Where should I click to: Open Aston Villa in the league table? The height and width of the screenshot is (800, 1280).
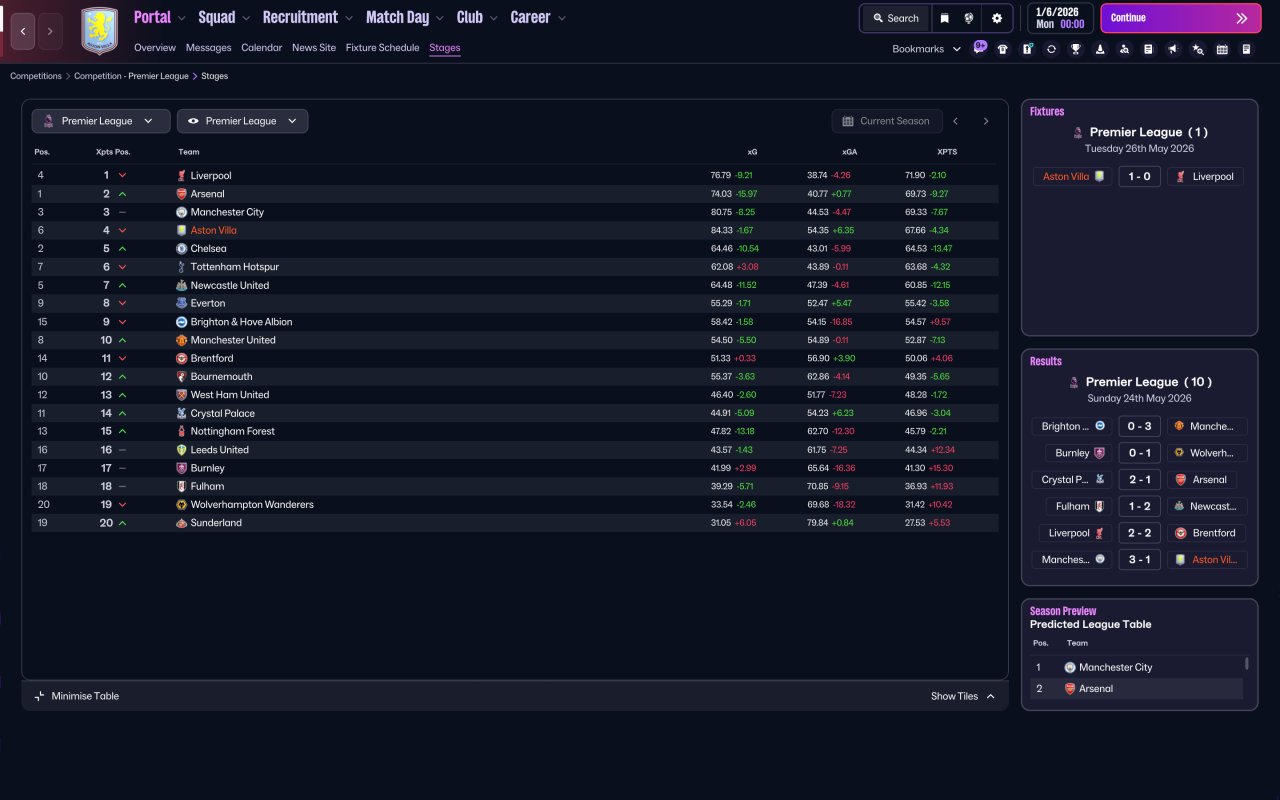click(214, 231)
